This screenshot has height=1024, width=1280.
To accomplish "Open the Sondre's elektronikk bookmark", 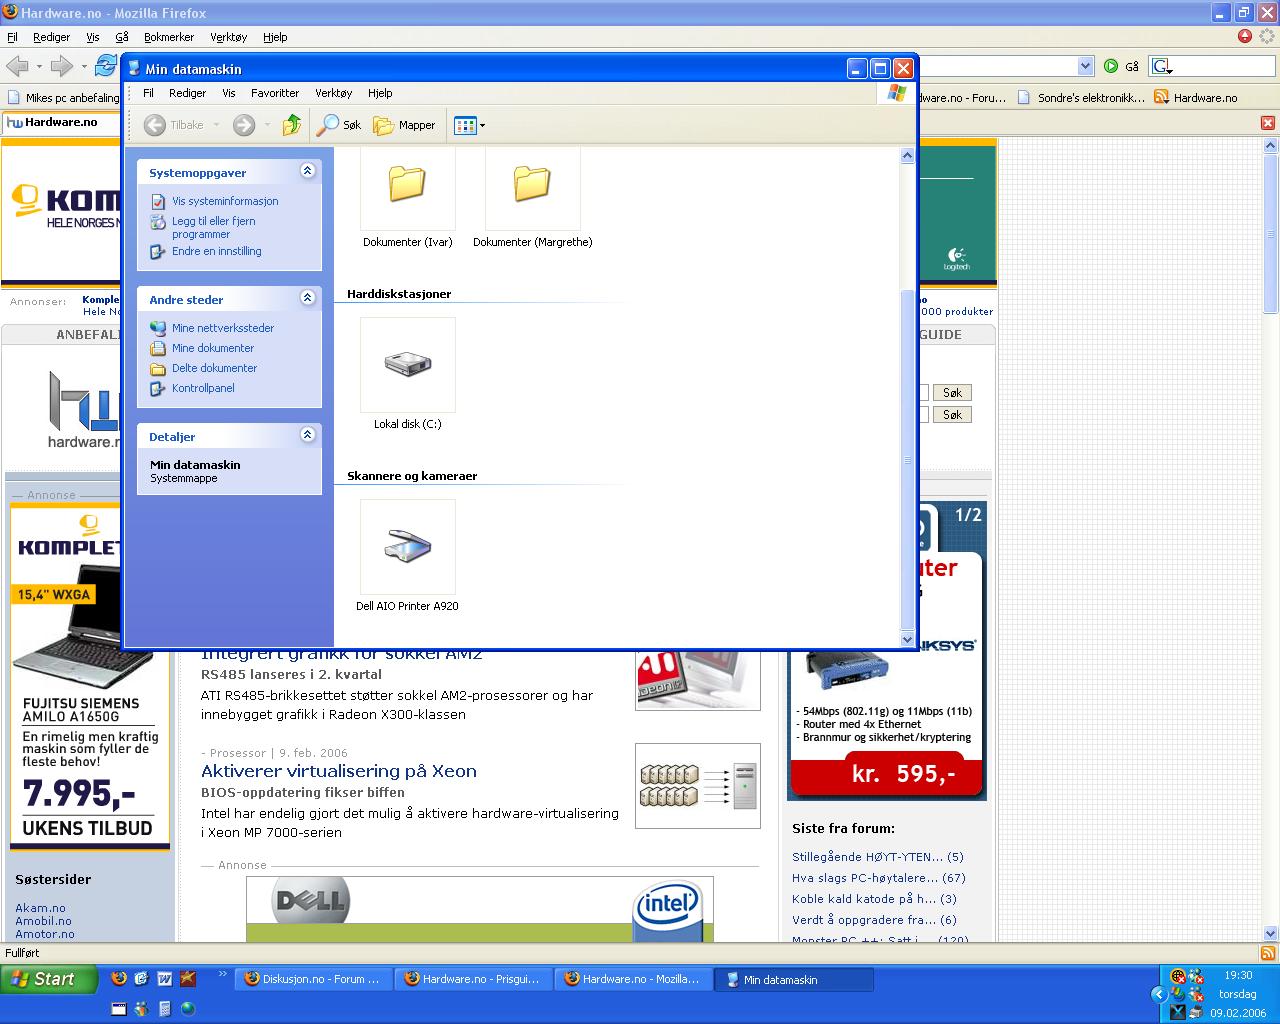I will (1082, 97).
